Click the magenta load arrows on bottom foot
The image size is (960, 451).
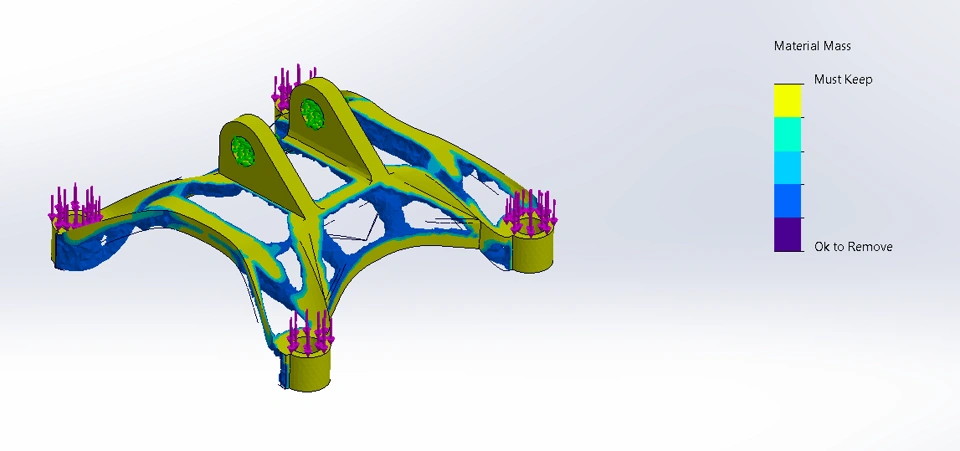point(310,331)
